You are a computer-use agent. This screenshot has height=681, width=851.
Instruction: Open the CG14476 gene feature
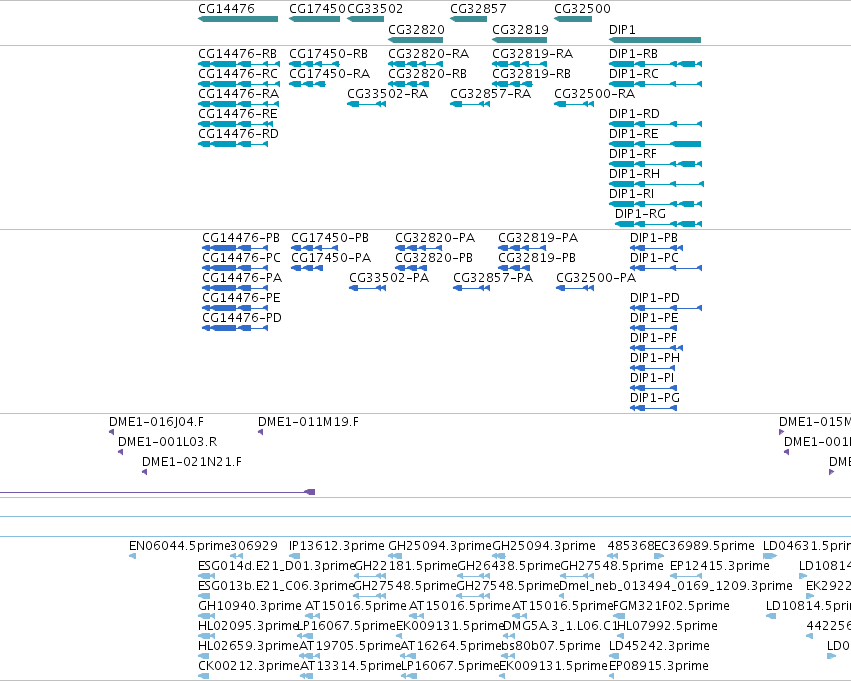[238, 19]
